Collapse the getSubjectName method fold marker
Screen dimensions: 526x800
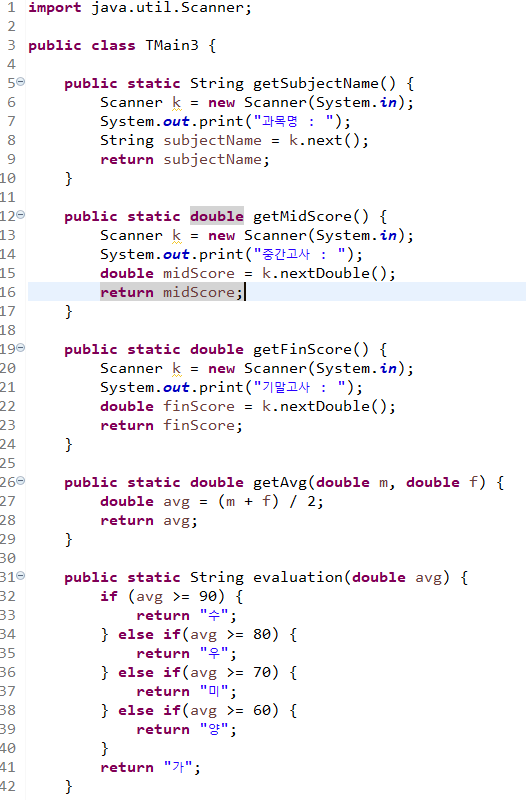[21, 82]
